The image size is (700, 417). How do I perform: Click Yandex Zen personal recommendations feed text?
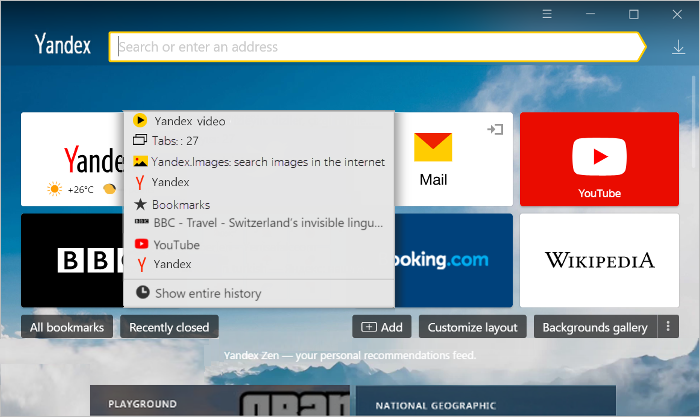pyautogui.click(x=350, y=355)
